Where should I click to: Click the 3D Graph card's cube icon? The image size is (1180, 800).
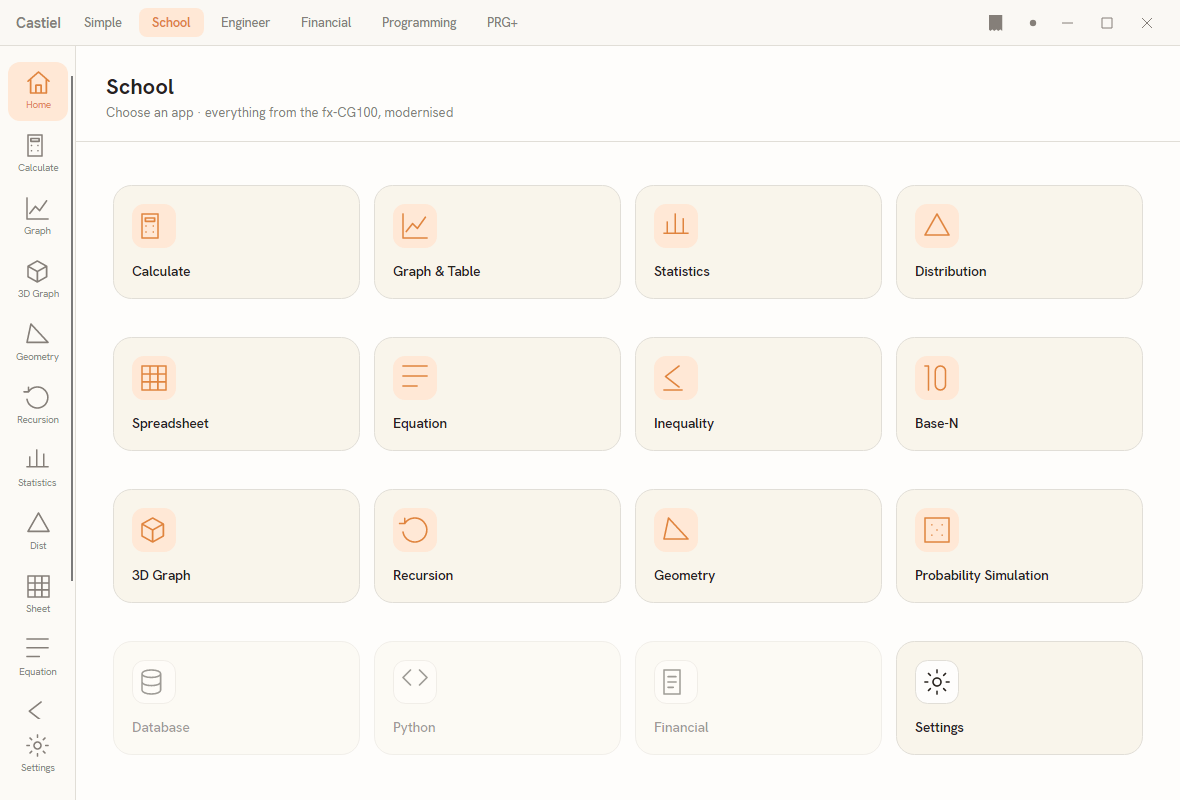coord(154,530)
